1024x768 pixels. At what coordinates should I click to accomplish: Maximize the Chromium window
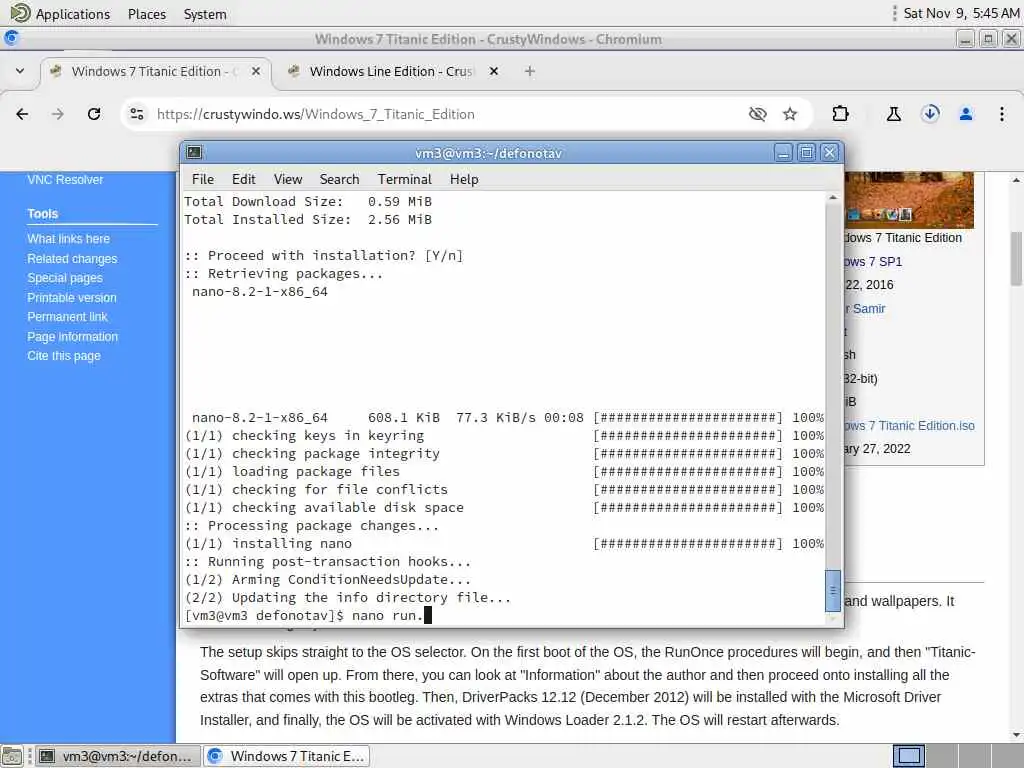(988, 39)
